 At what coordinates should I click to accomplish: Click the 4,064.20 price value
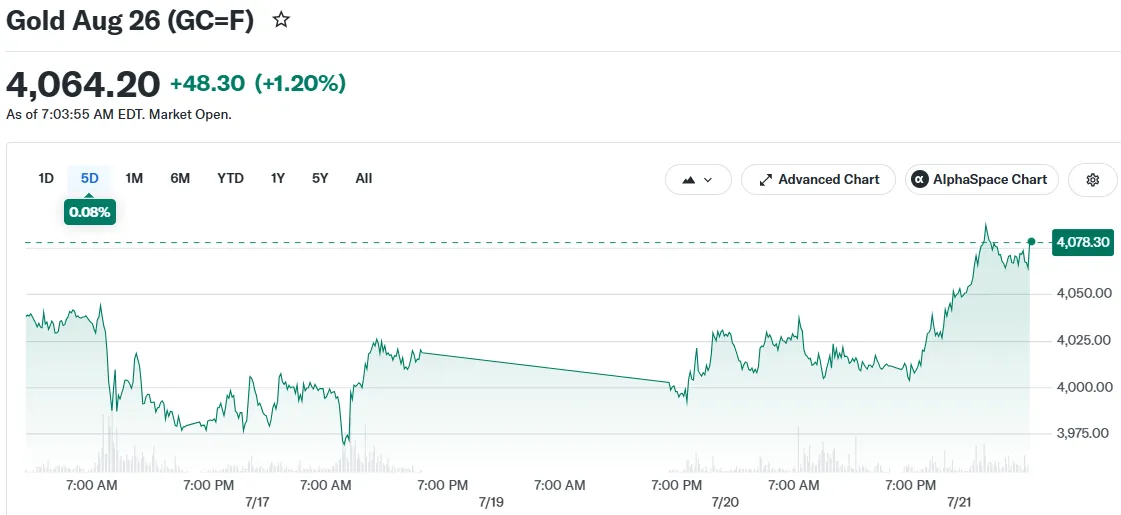pyautogui.click(x=83, y=84)
